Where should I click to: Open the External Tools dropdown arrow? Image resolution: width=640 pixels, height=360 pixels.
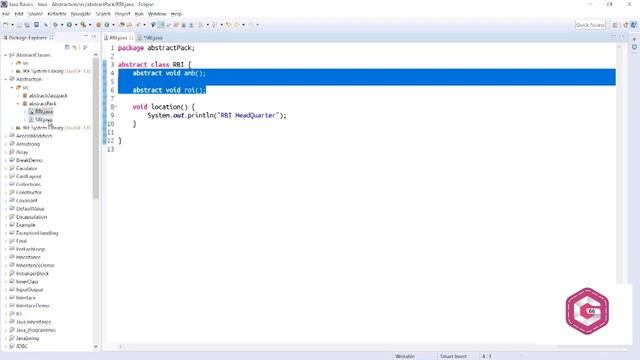[89, 25]
